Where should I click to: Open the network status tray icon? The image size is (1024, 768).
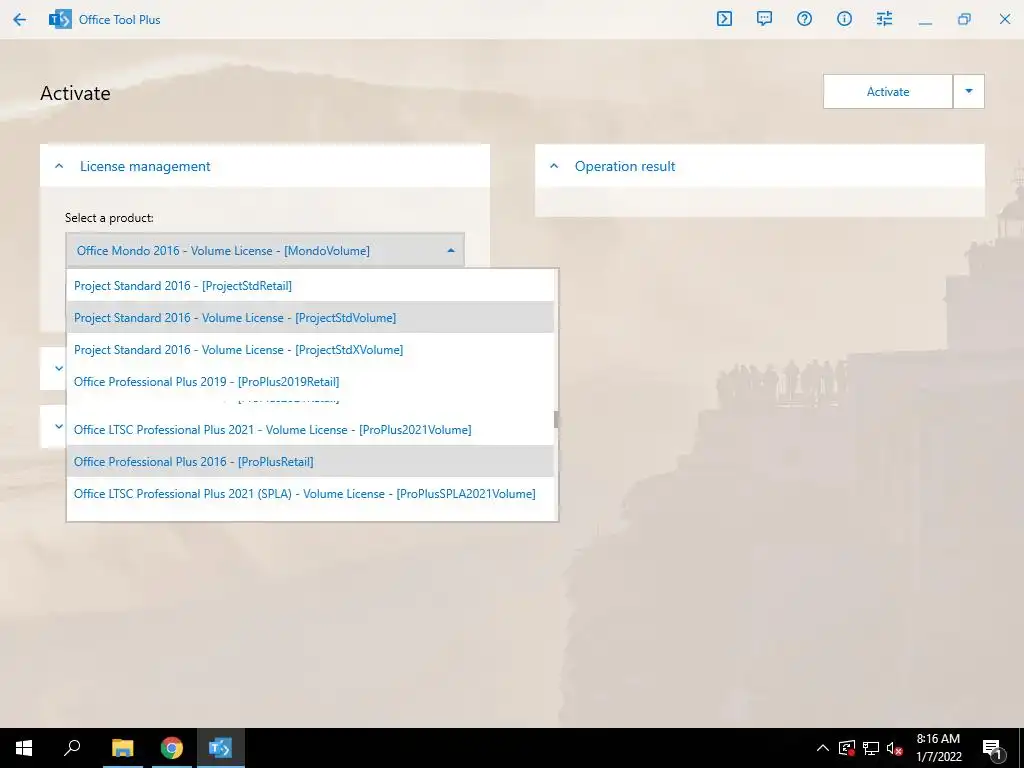[x=871, y=748]
